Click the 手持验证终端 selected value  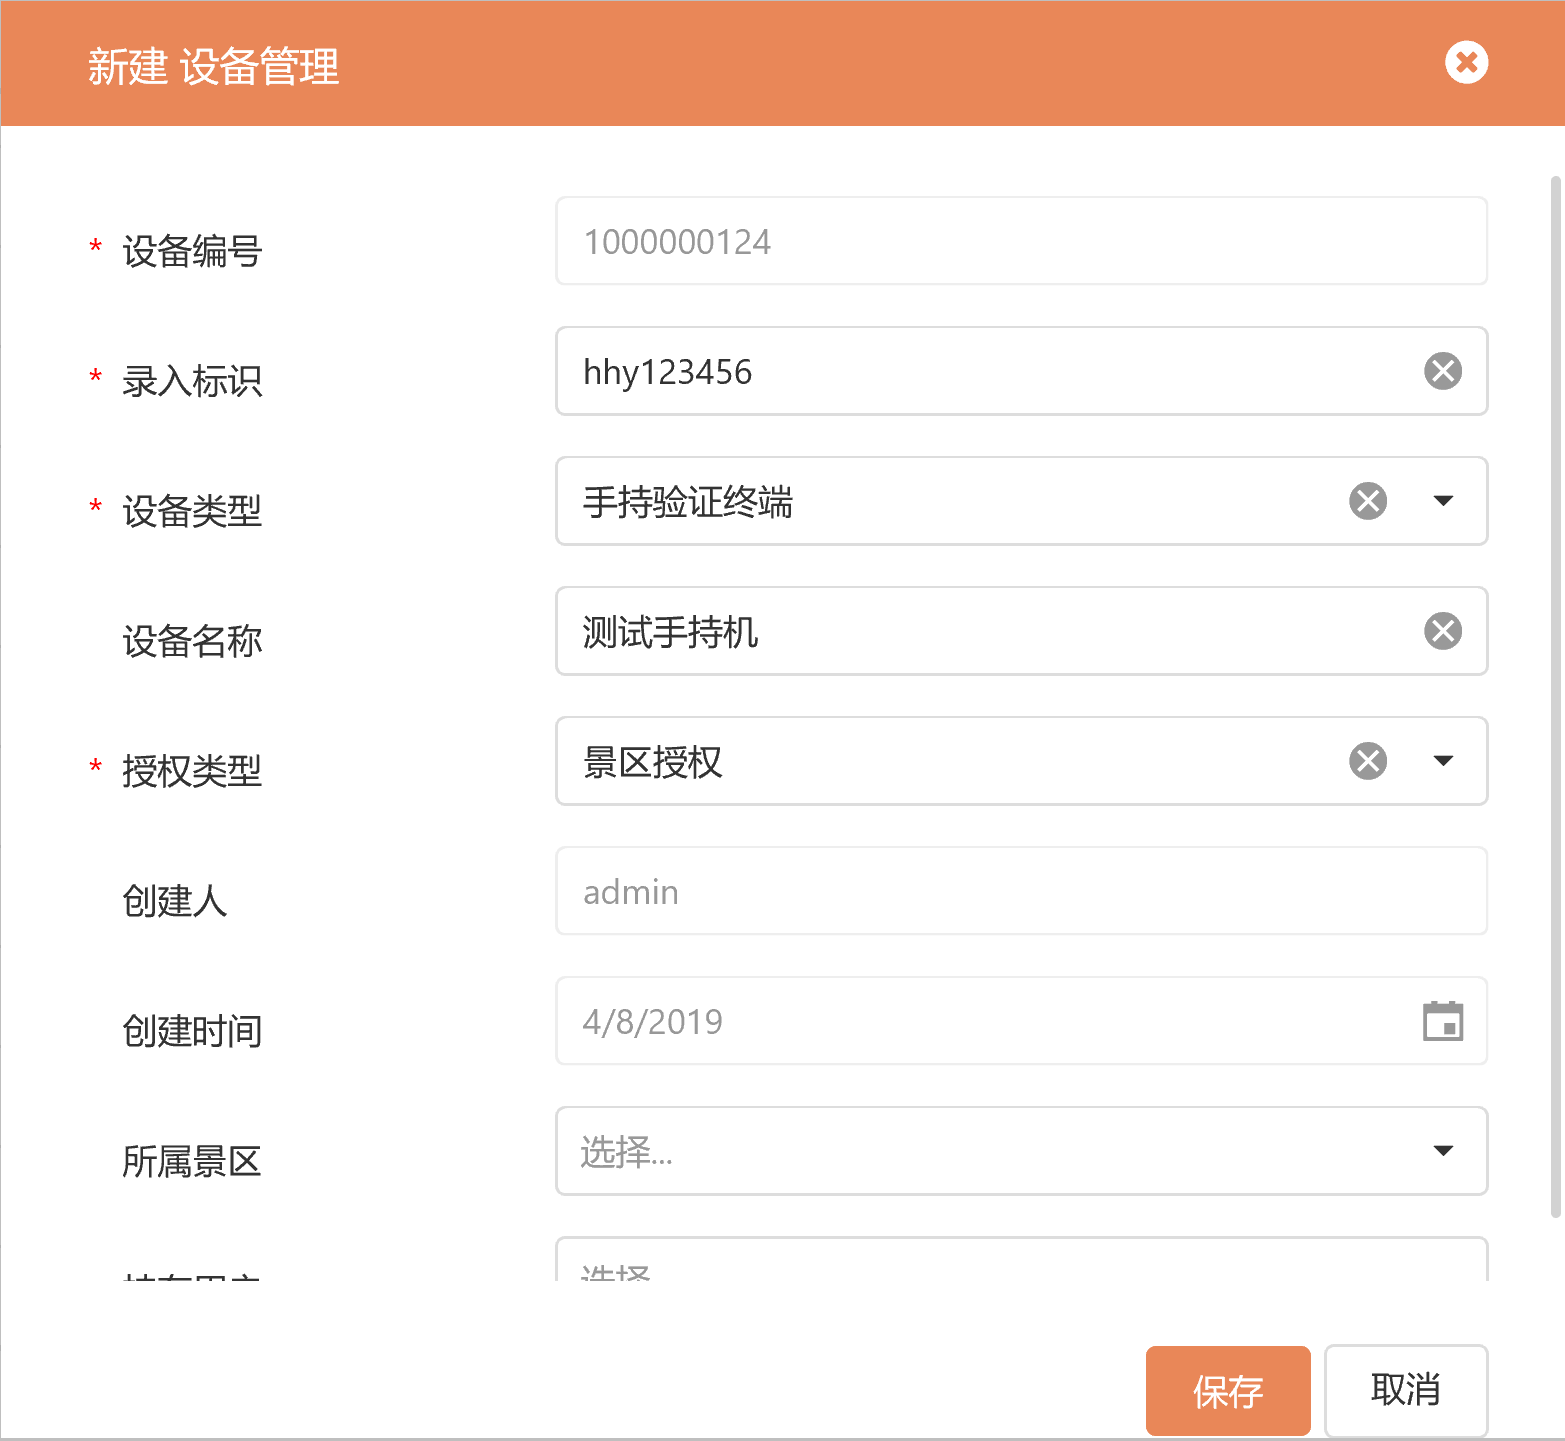(x=688, y=502)
